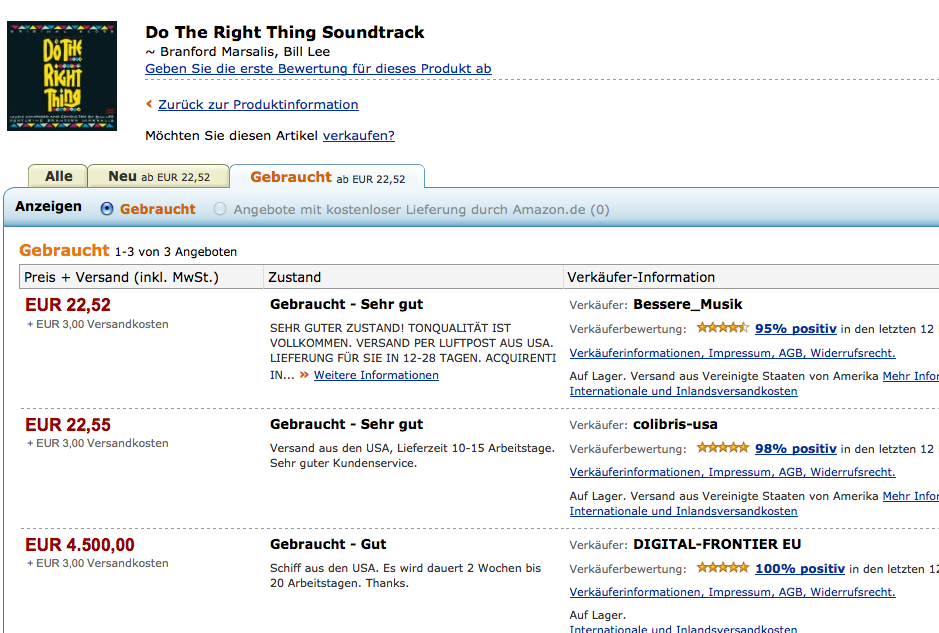Image resolution: width=939 pixels, height=633 pixels.
Task: Go back via Zurück zur Produktinformation
Action: click(x=258, y=104)
